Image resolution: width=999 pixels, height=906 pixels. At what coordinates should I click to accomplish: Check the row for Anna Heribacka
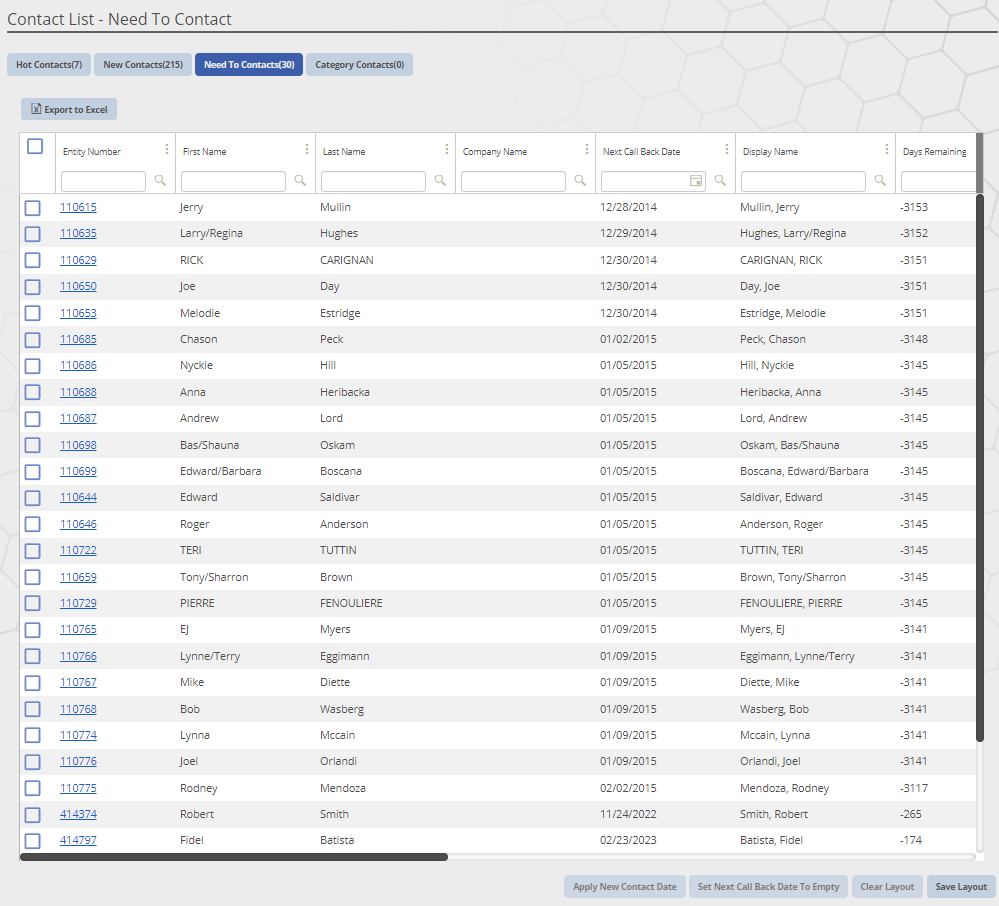[32, 392]
